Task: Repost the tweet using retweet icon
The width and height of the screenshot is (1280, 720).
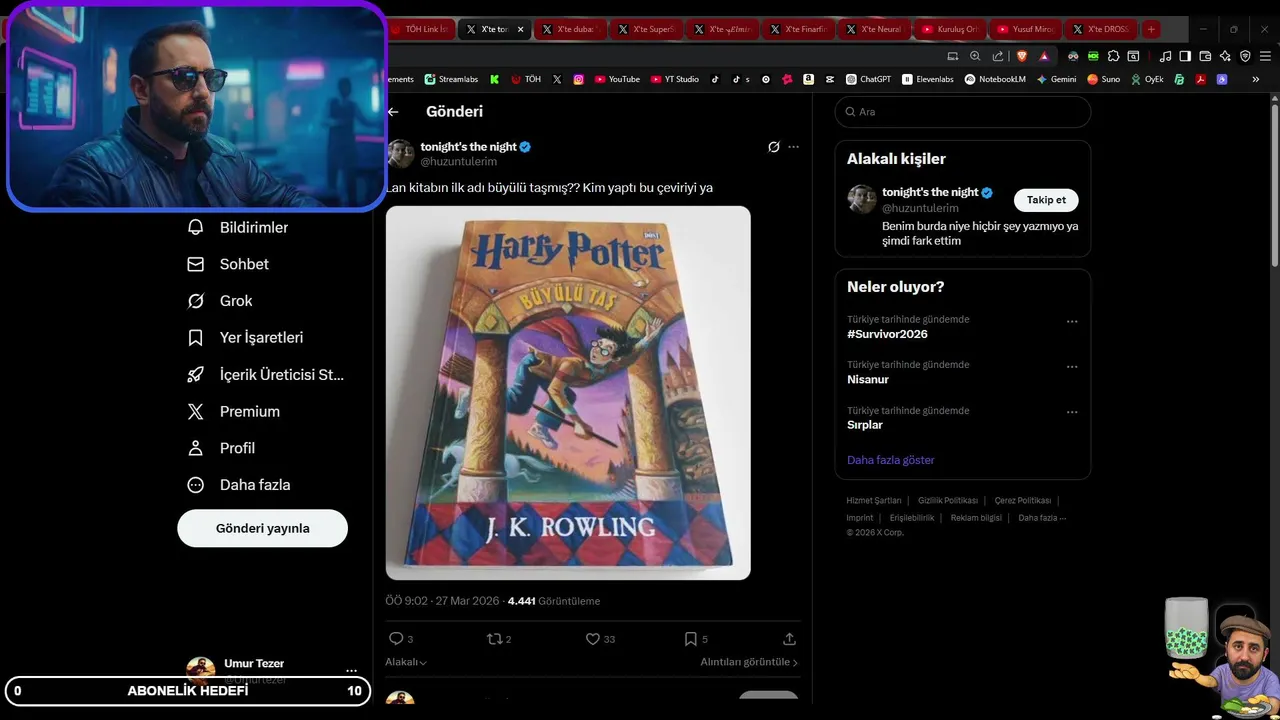Action: point(493,638)
